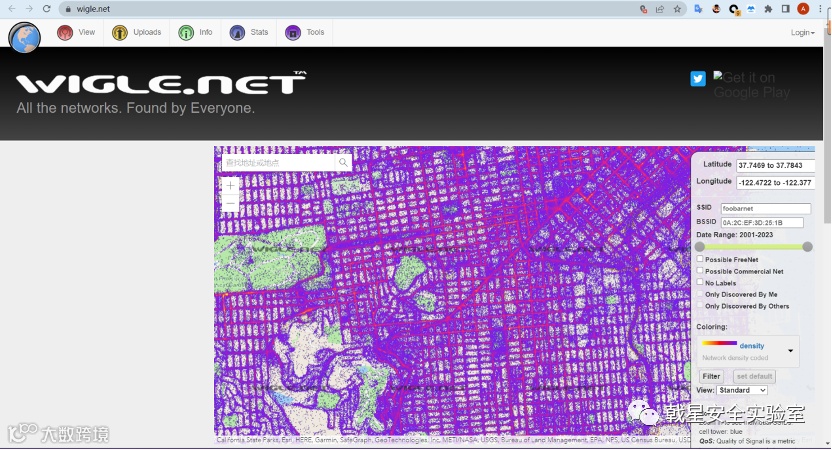Toggle the browser side panel icon

(786, 9)
